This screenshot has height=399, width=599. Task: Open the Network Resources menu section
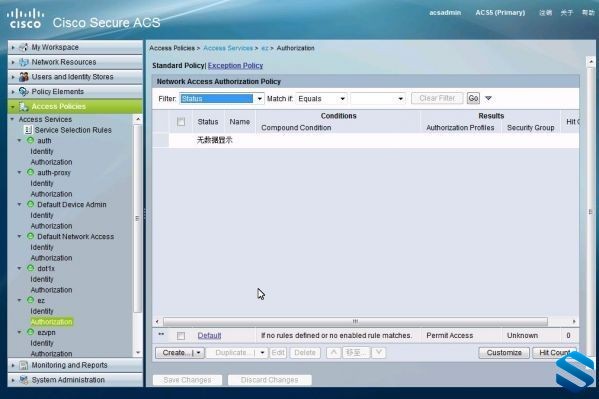coord(75,62)
